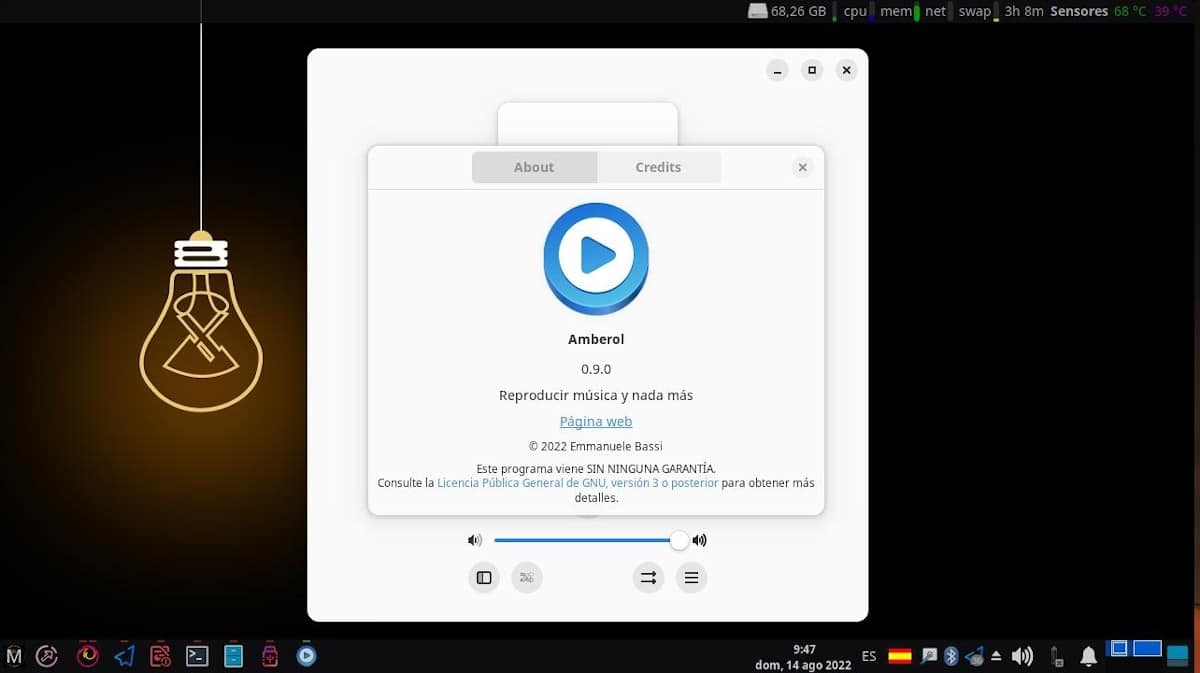This screenshot has height=673, width=1200.
Task: Click the 68 °C temperature reading
Action: tap(1130, 11)
